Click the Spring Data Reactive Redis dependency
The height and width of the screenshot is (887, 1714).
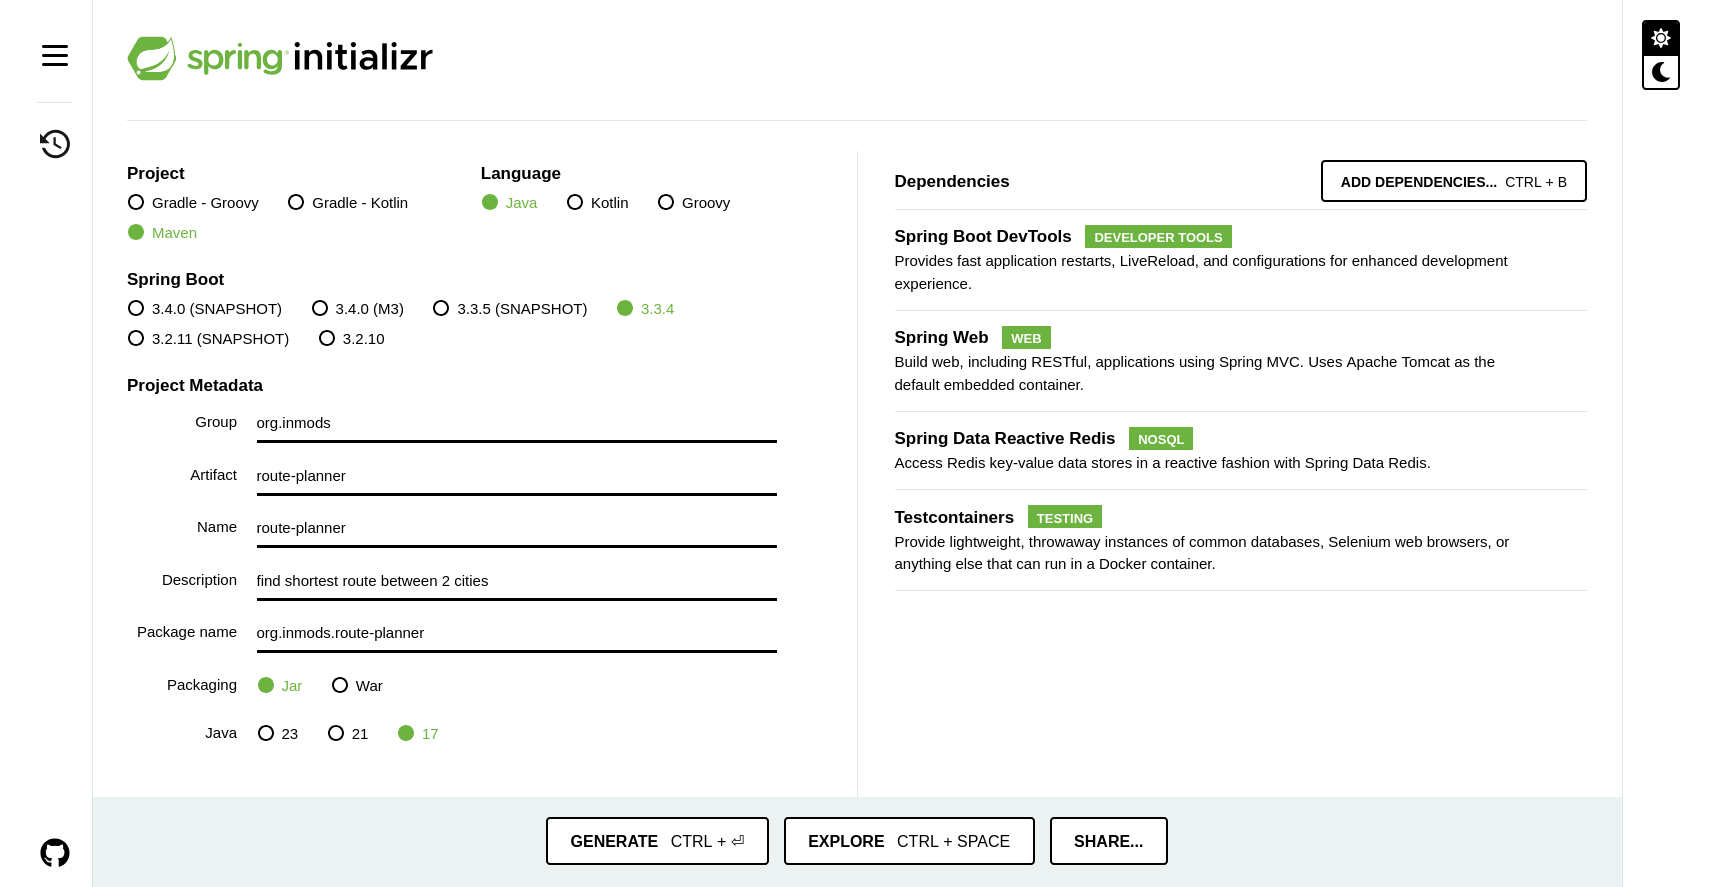coord(1240,451)
